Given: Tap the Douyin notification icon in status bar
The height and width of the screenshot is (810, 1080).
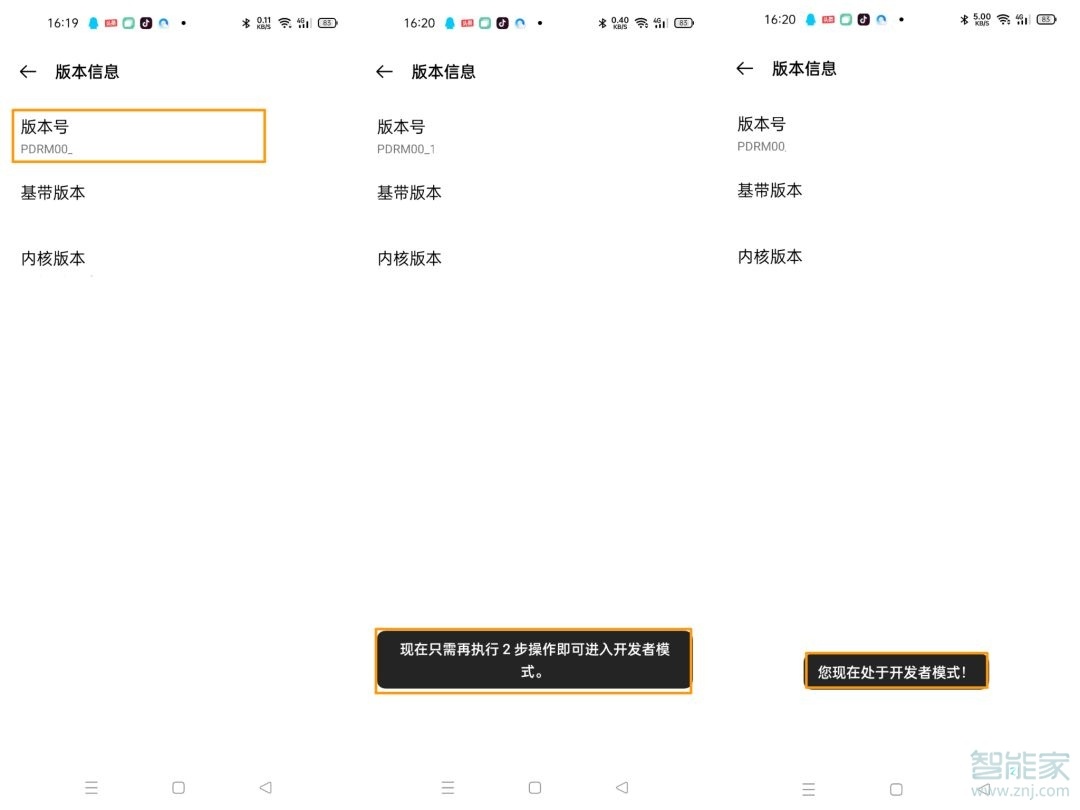Looking at the screenshot, I should tap(146, 22).
